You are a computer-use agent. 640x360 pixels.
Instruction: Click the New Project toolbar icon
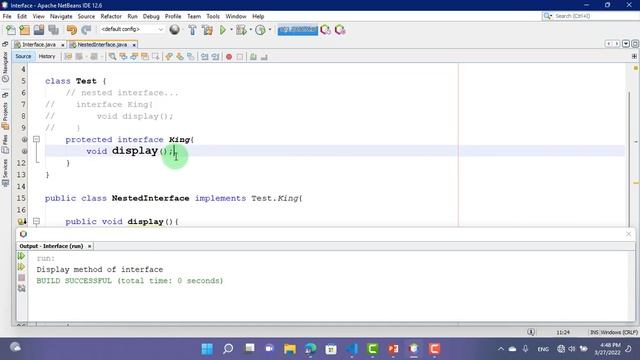coord(24,30)
